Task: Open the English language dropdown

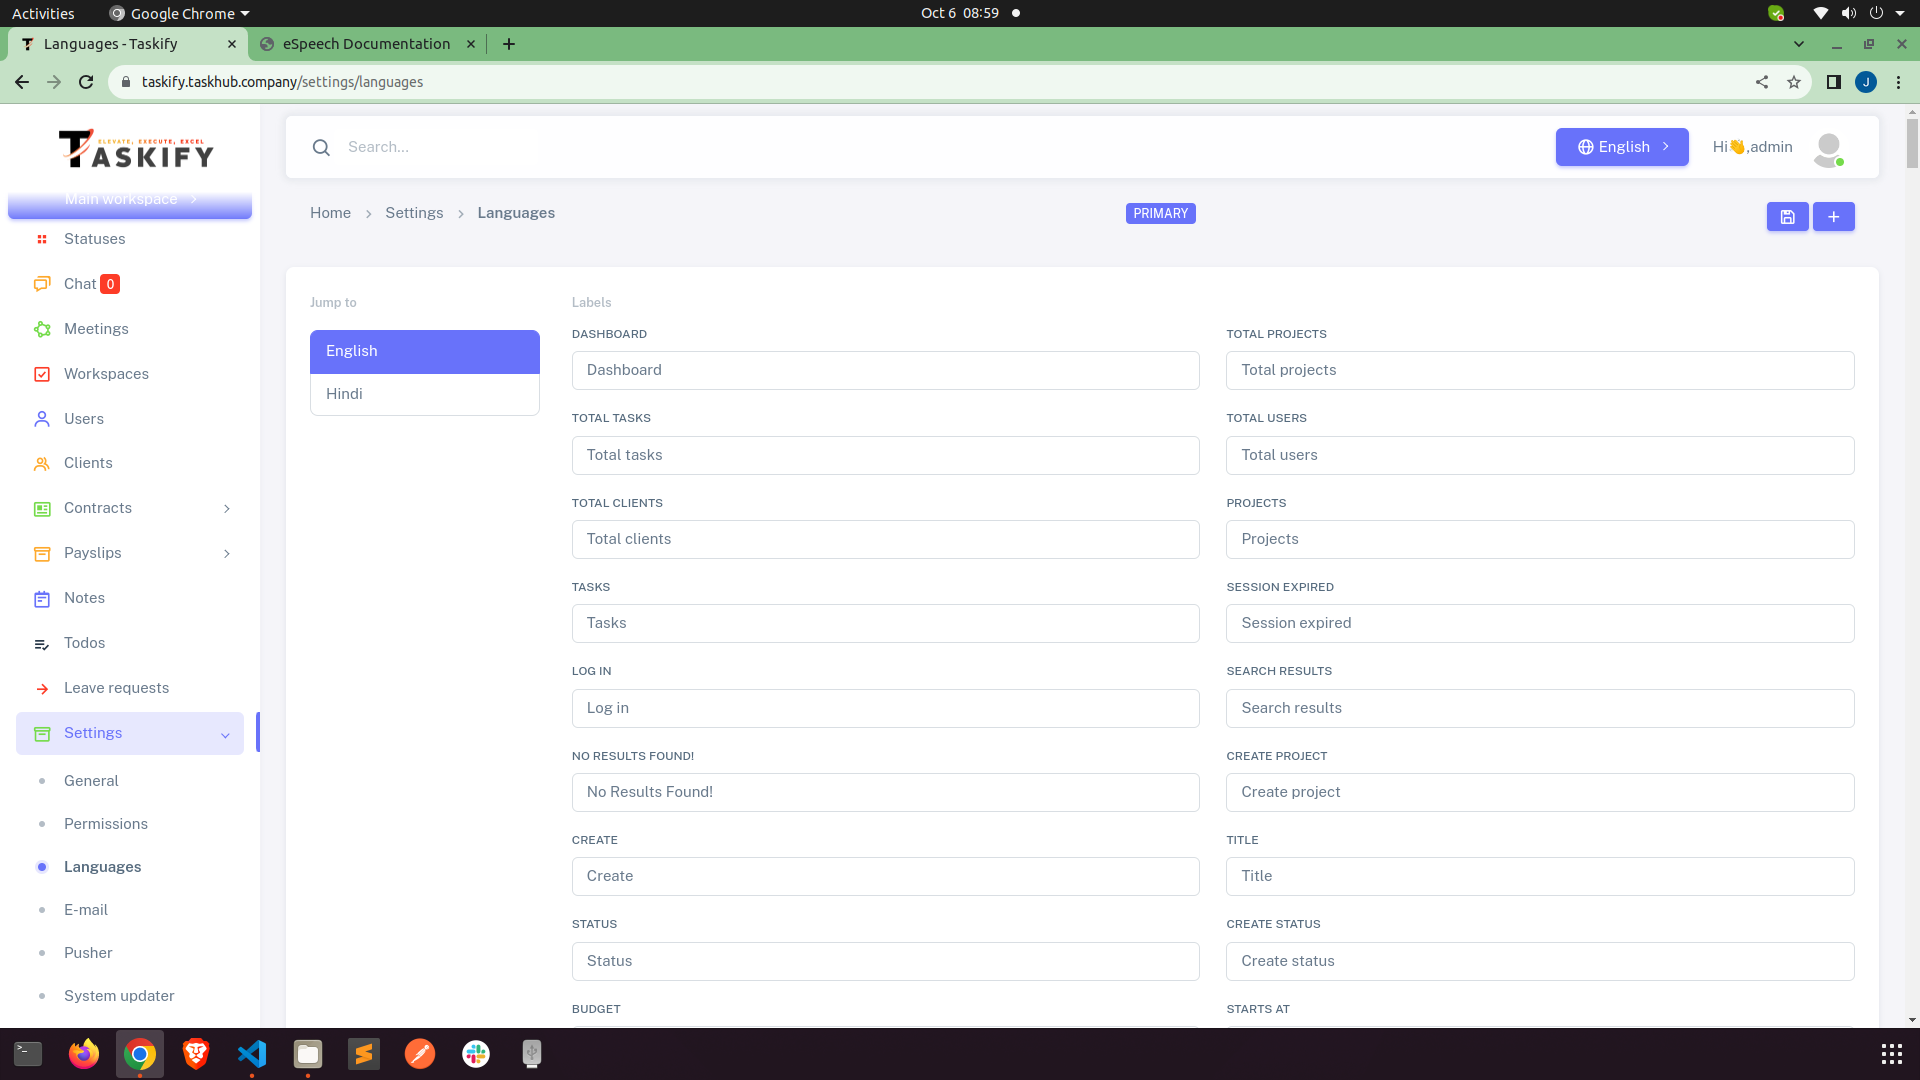Action: [1621, 147]
